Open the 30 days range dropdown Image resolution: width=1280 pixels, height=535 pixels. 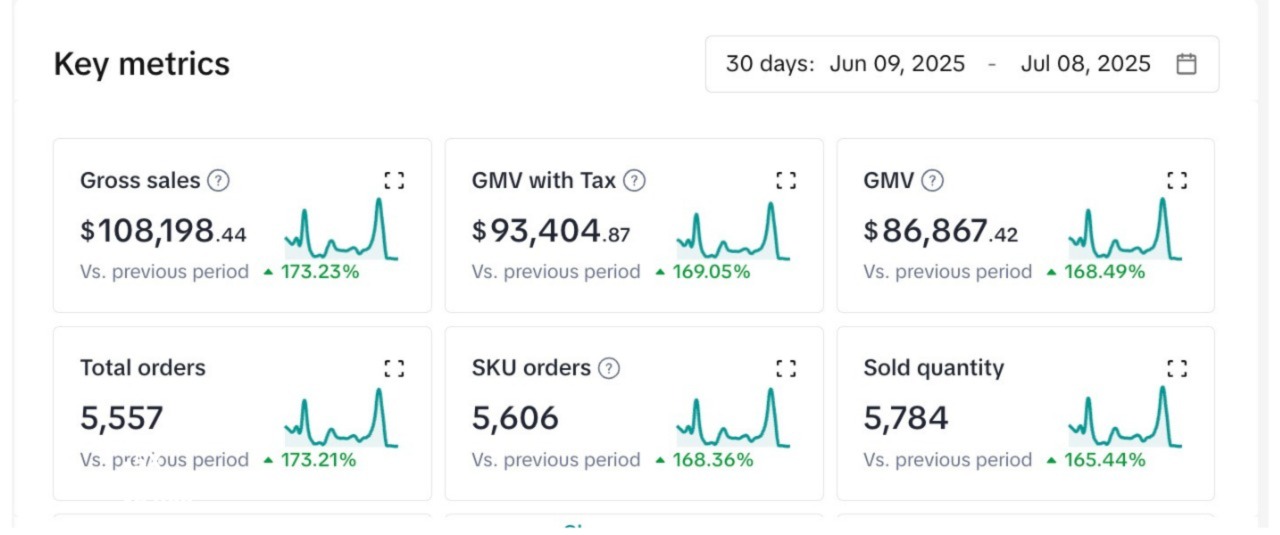[769, 64]
